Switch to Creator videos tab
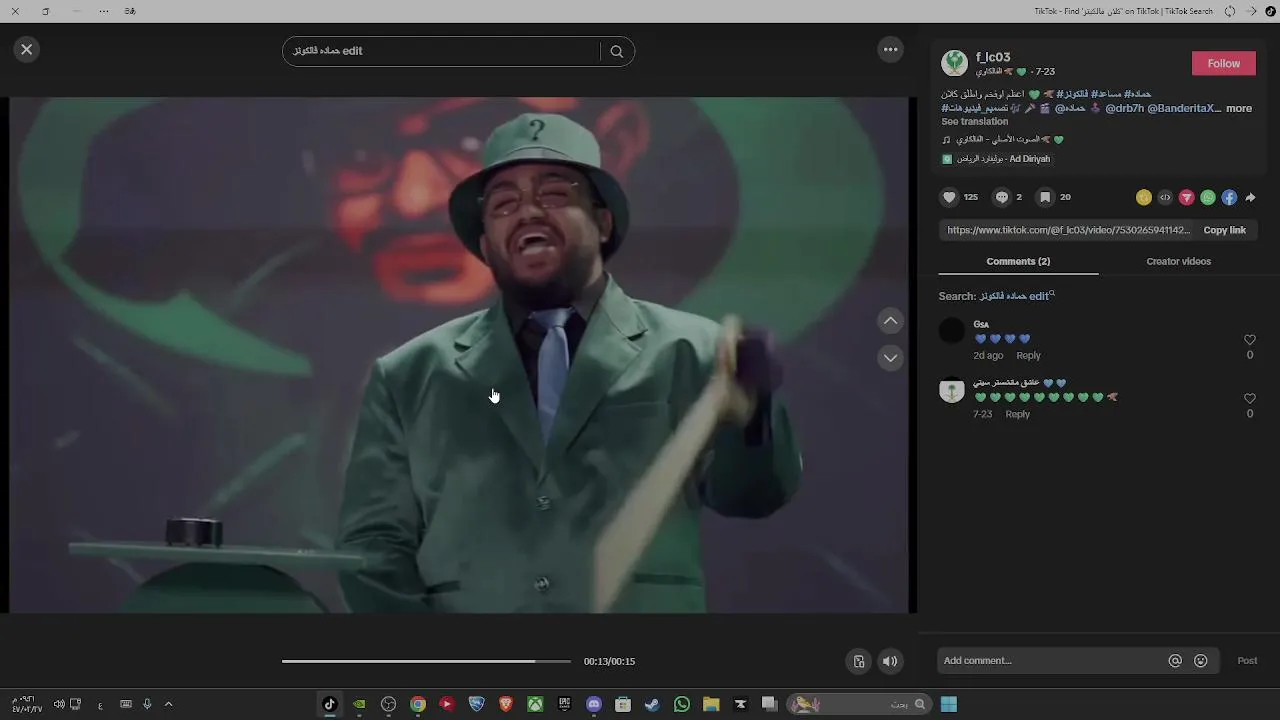 coord(1178,261)
